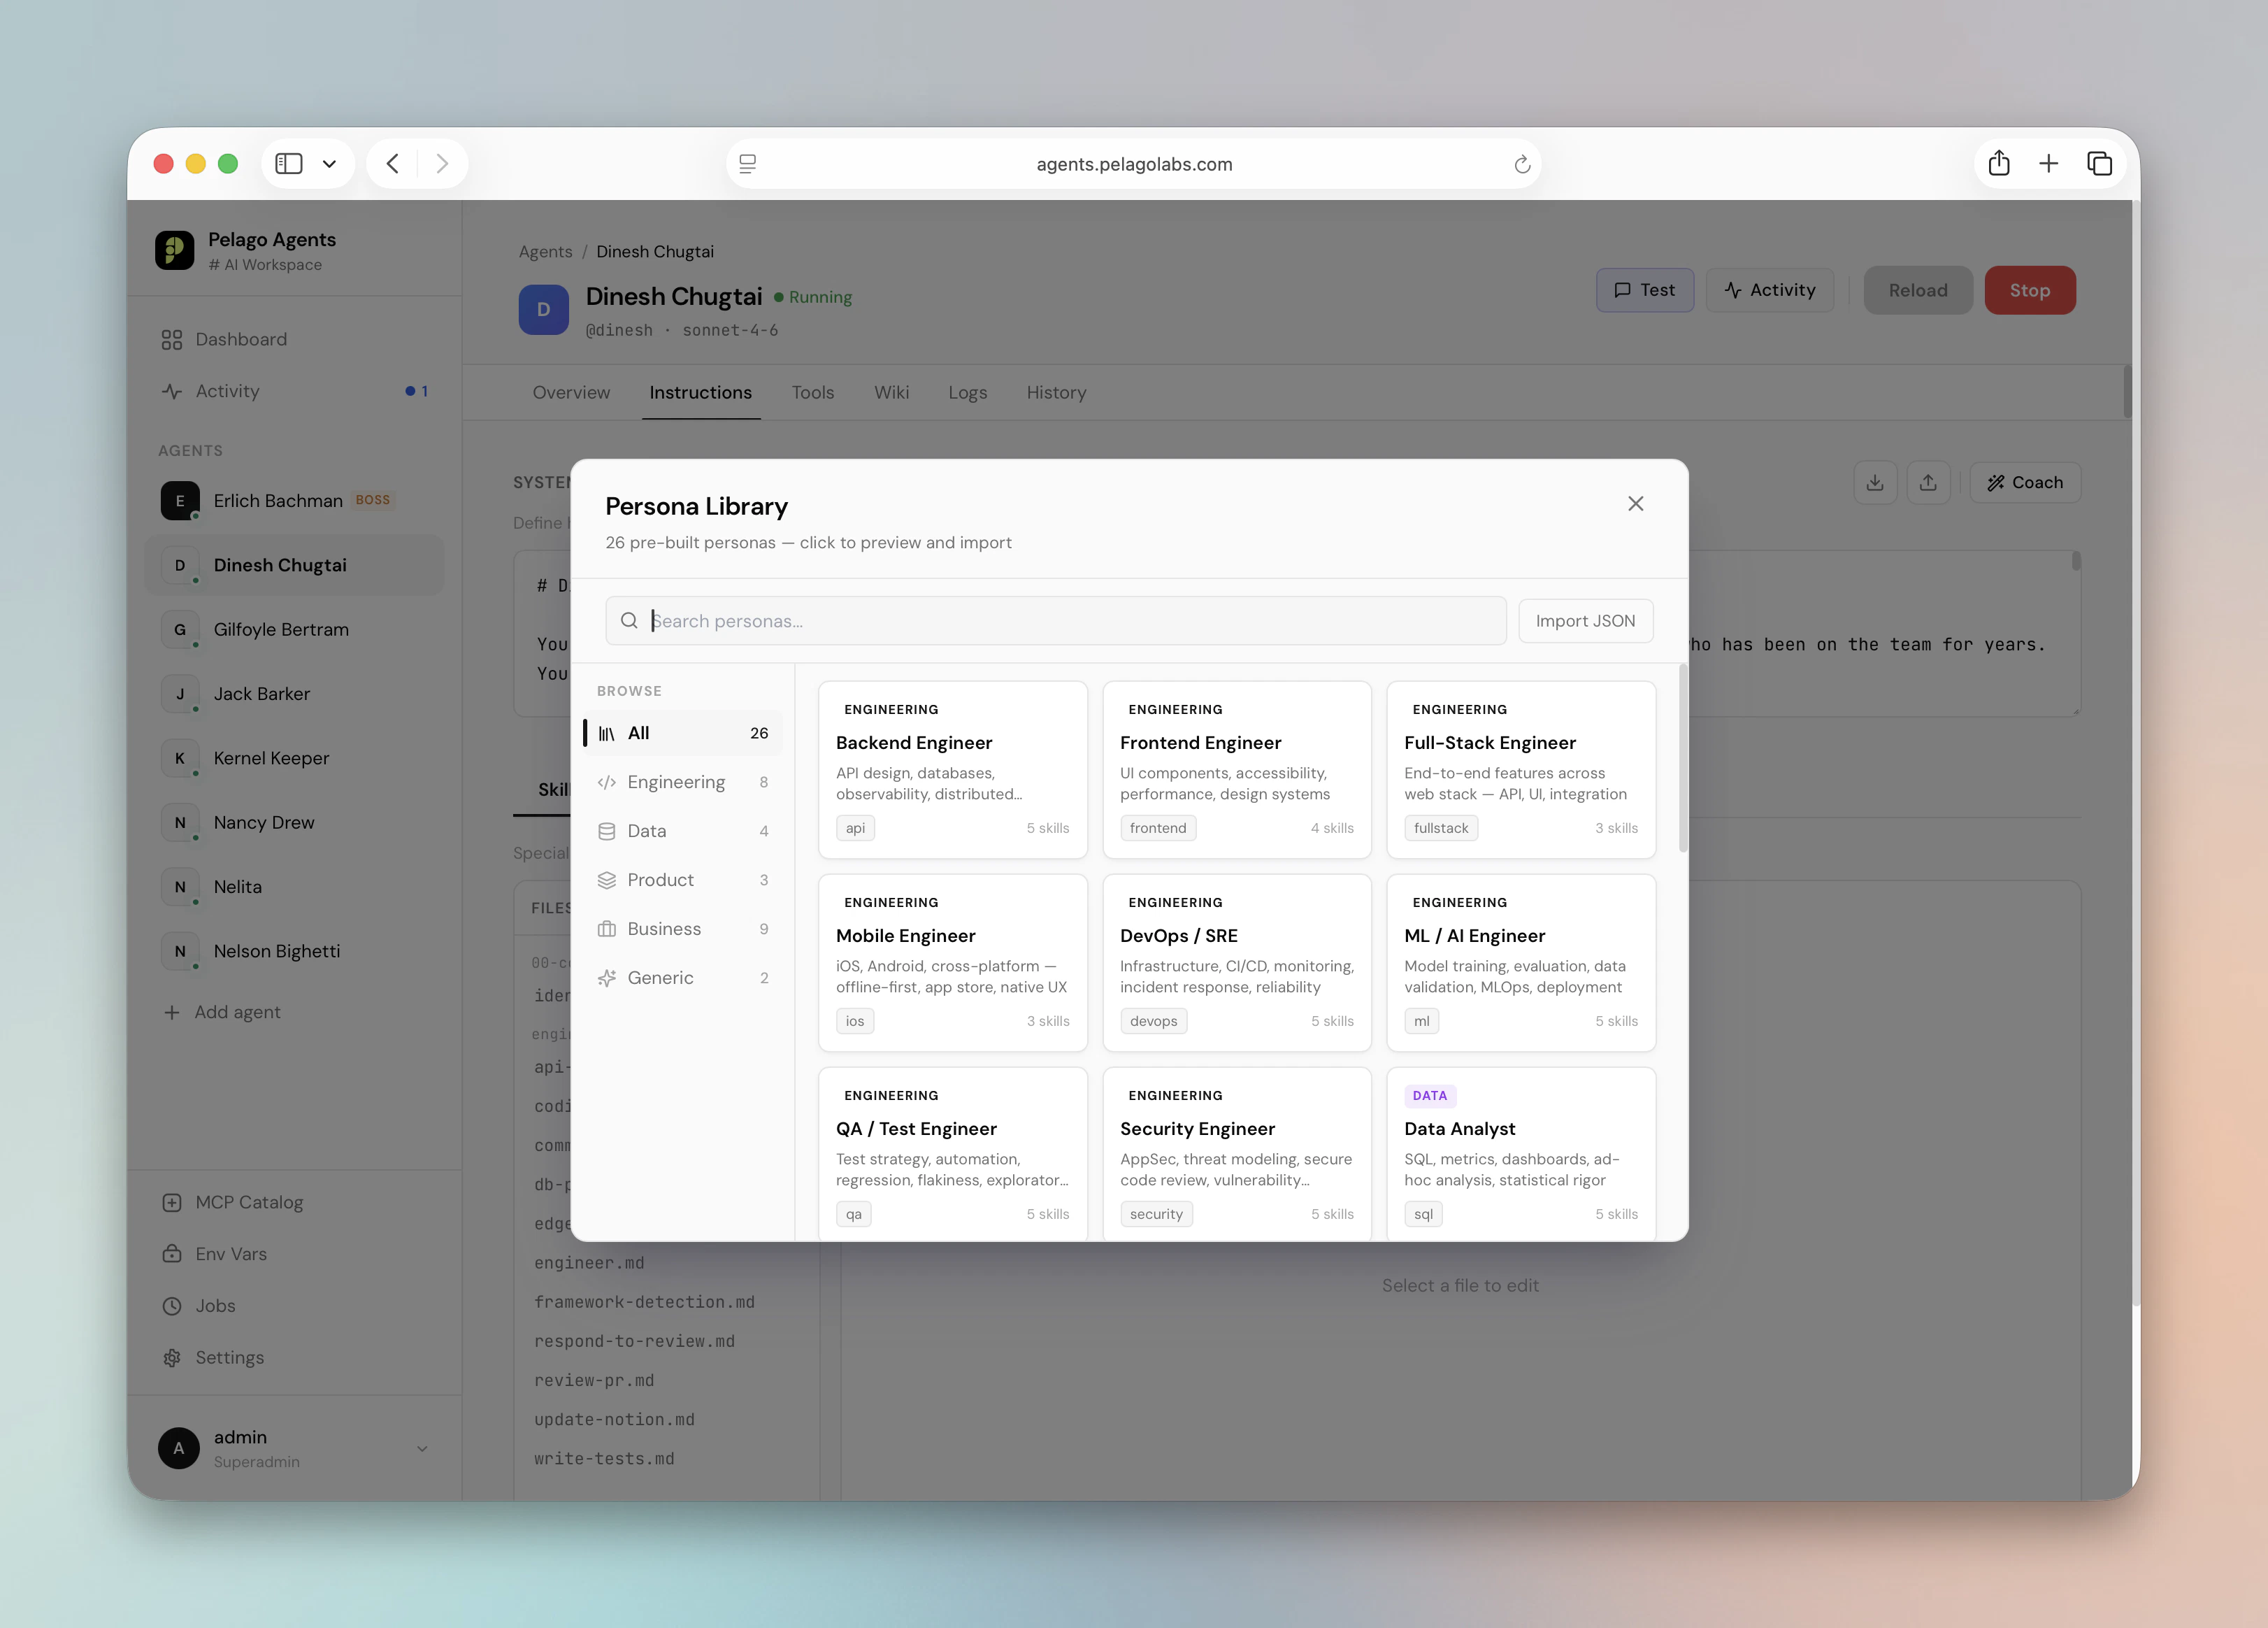
Task: Click the upload instructions icon
Action: pyautogui.click(x=1928, y=483)
